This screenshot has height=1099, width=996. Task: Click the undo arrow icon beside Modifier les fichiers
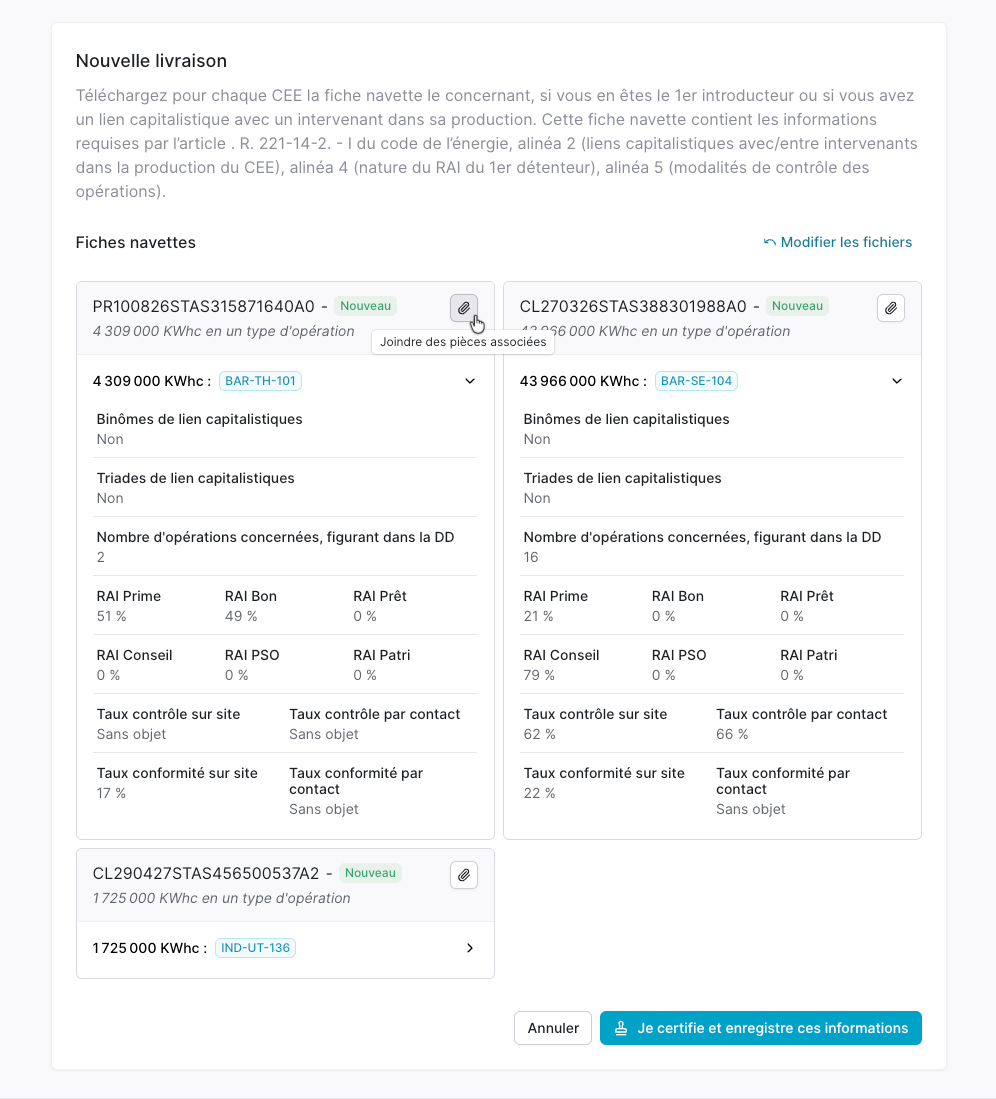(769, 243)
